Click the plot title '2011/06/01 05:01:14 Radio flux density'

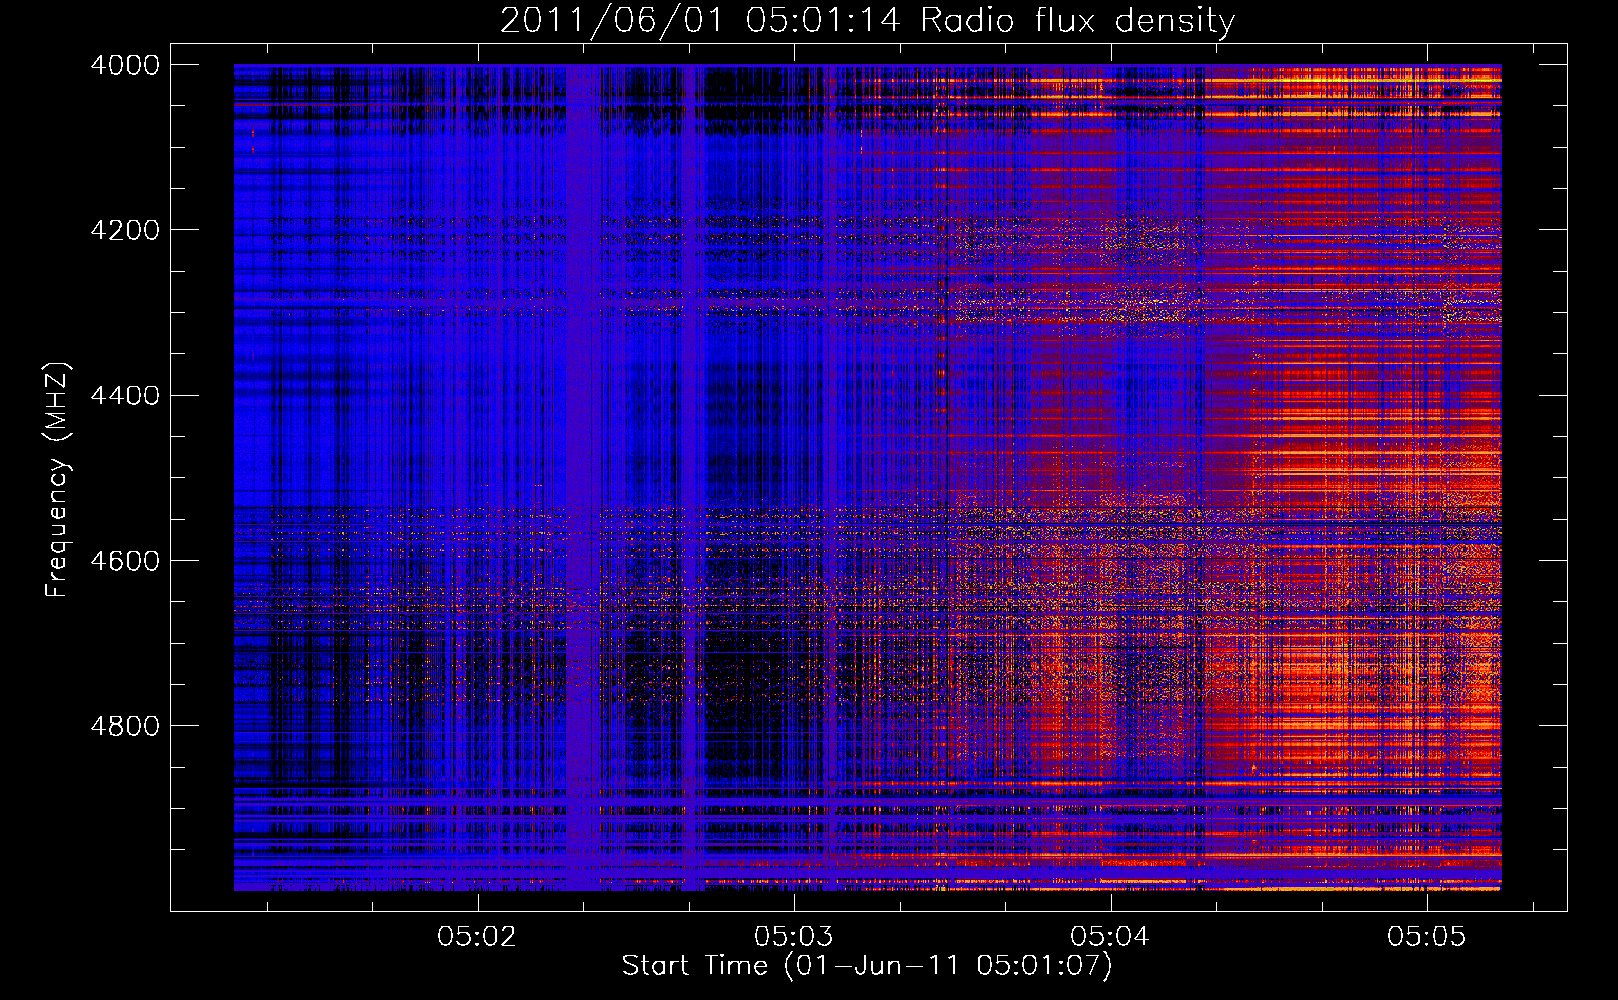pos(867,20)
